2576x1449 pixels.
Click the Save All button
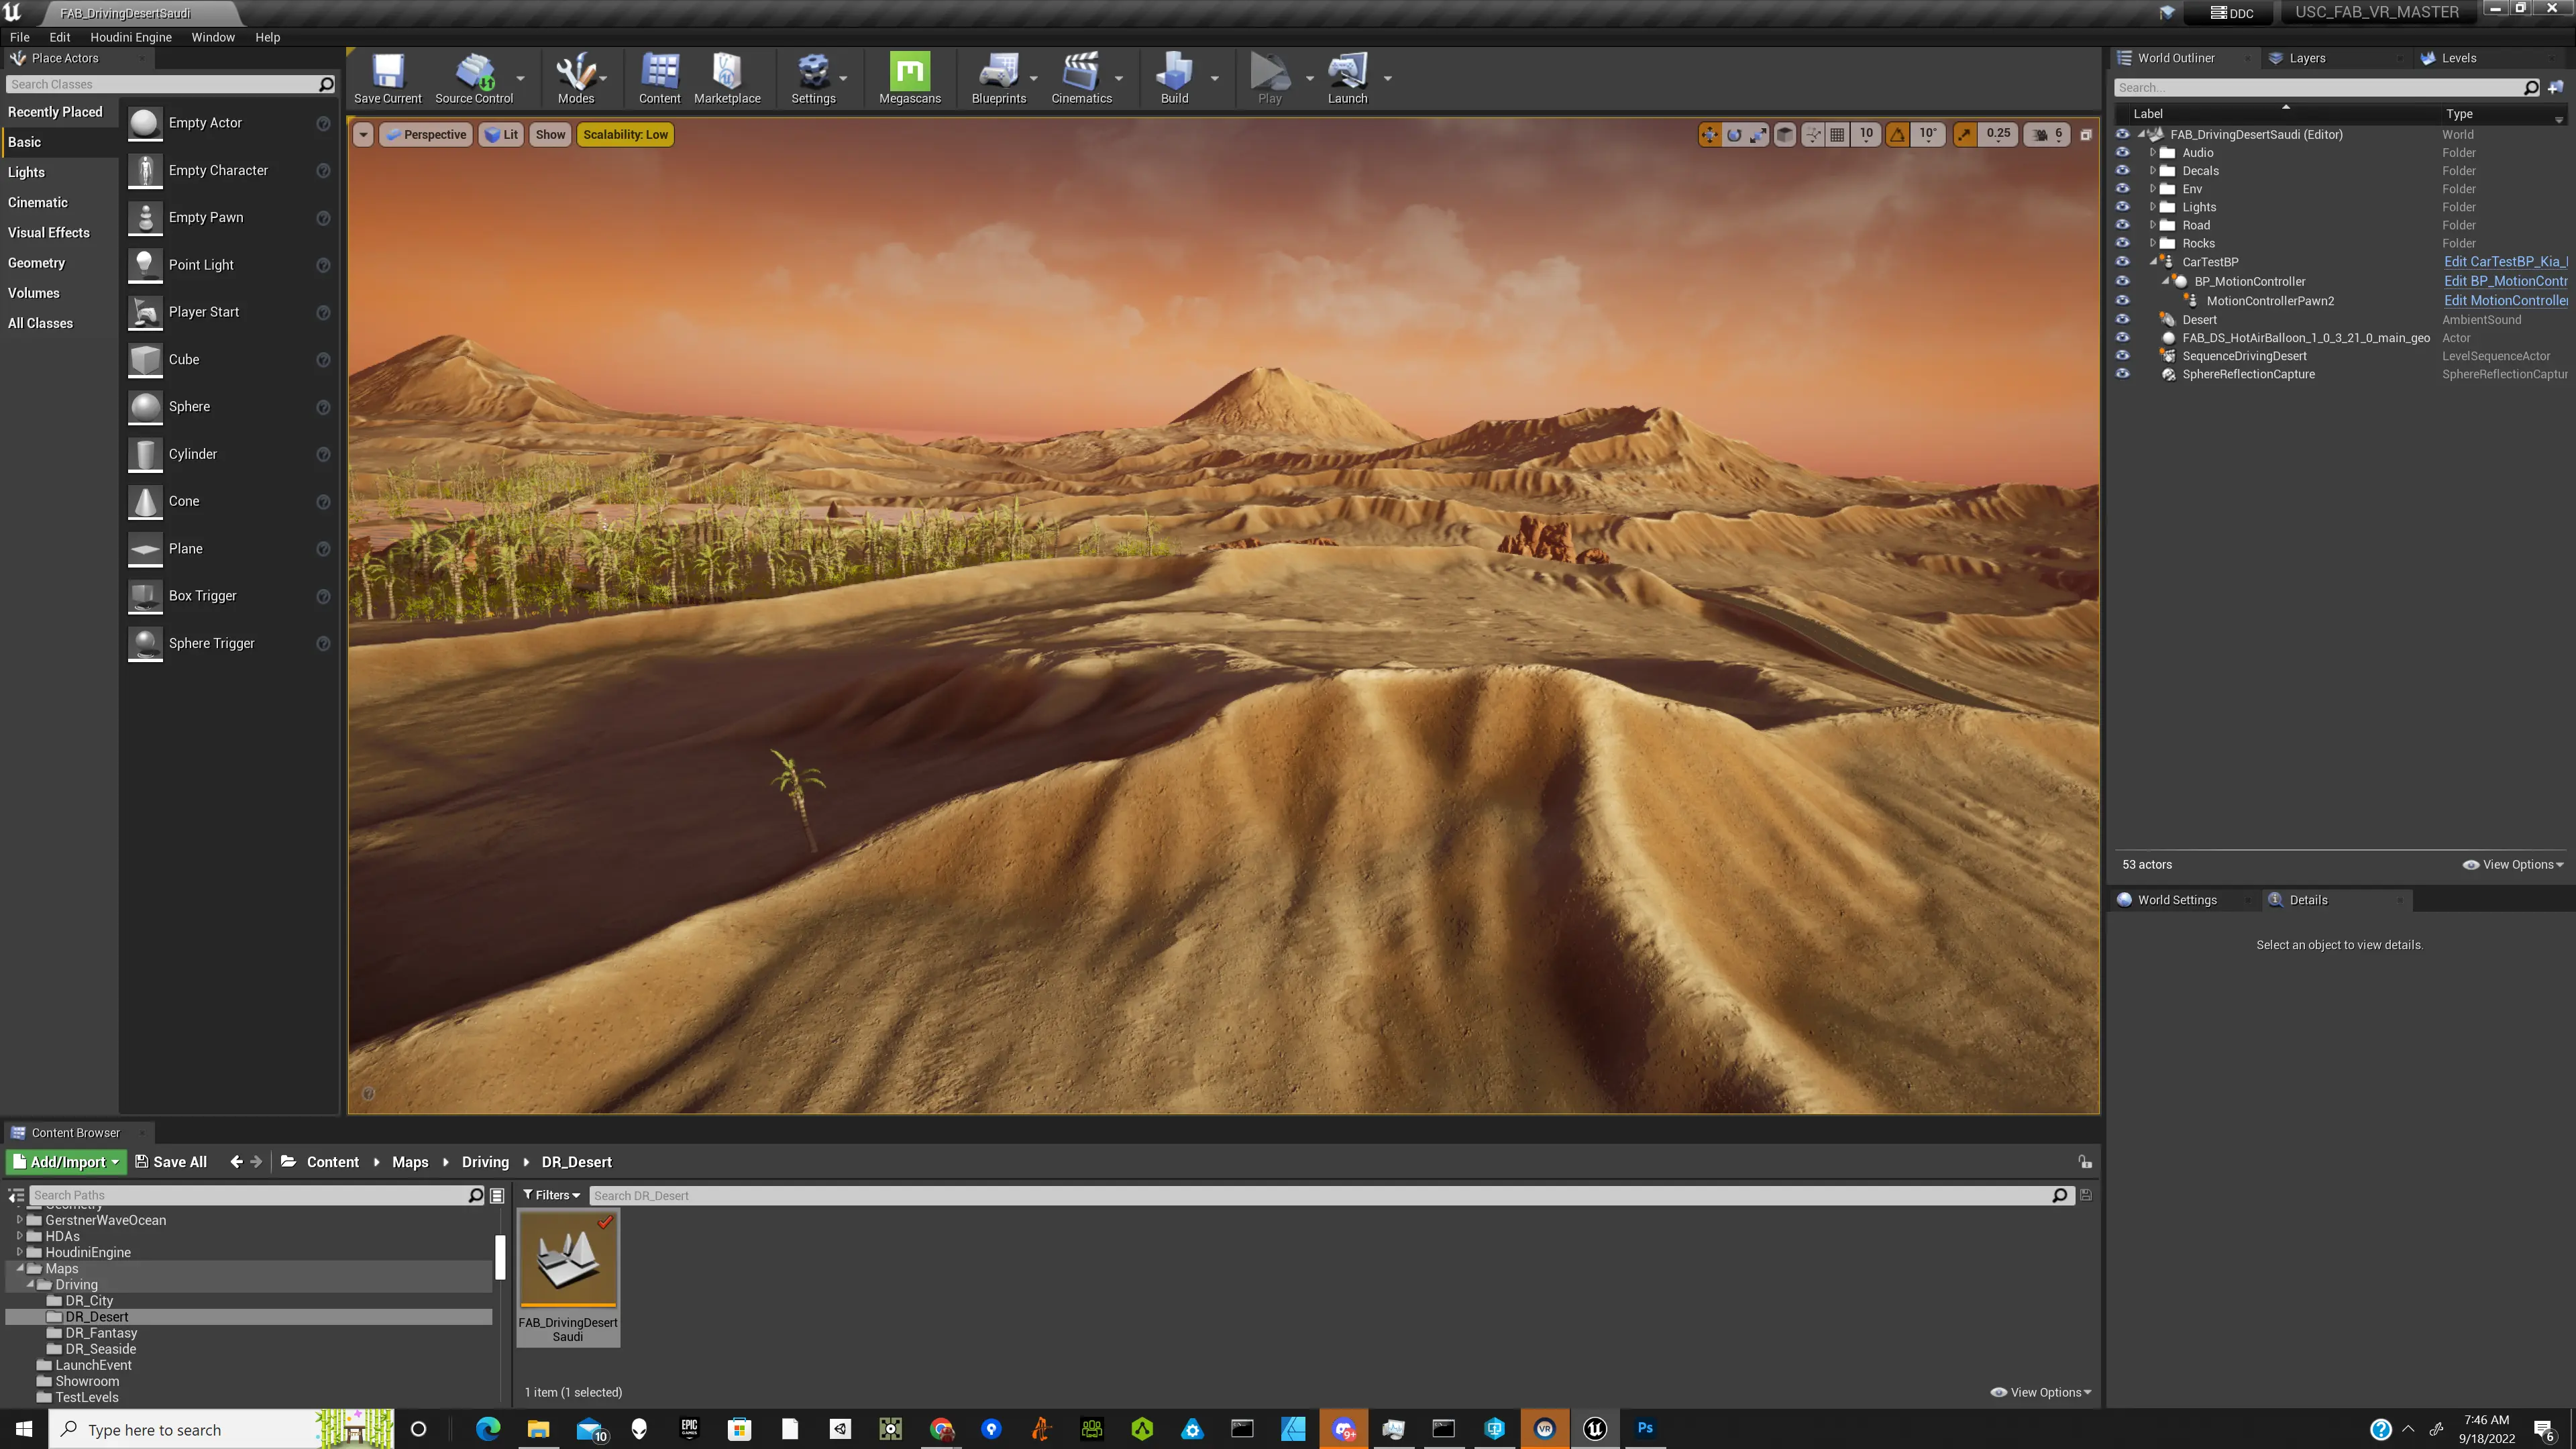pos(171,1161)
